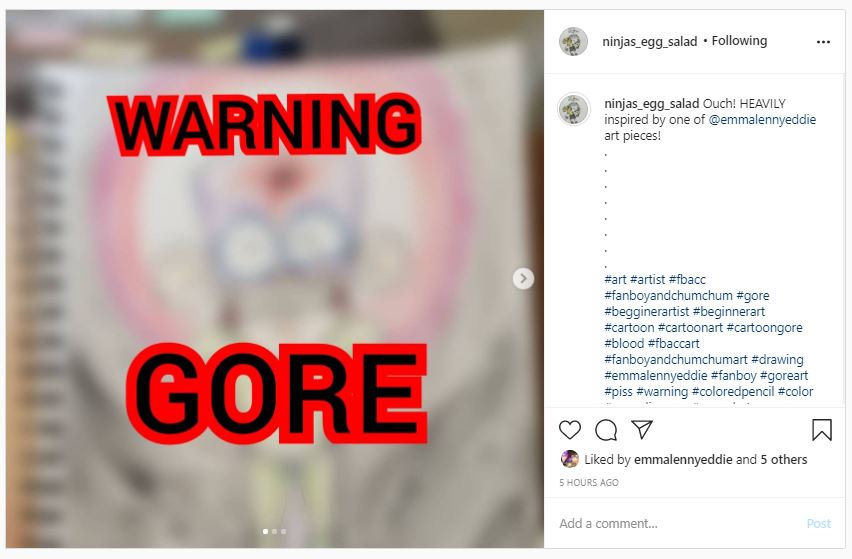Screen dimensions: 852x559
Task: Click the Add a comment field
Action: (x=679, y=523)
